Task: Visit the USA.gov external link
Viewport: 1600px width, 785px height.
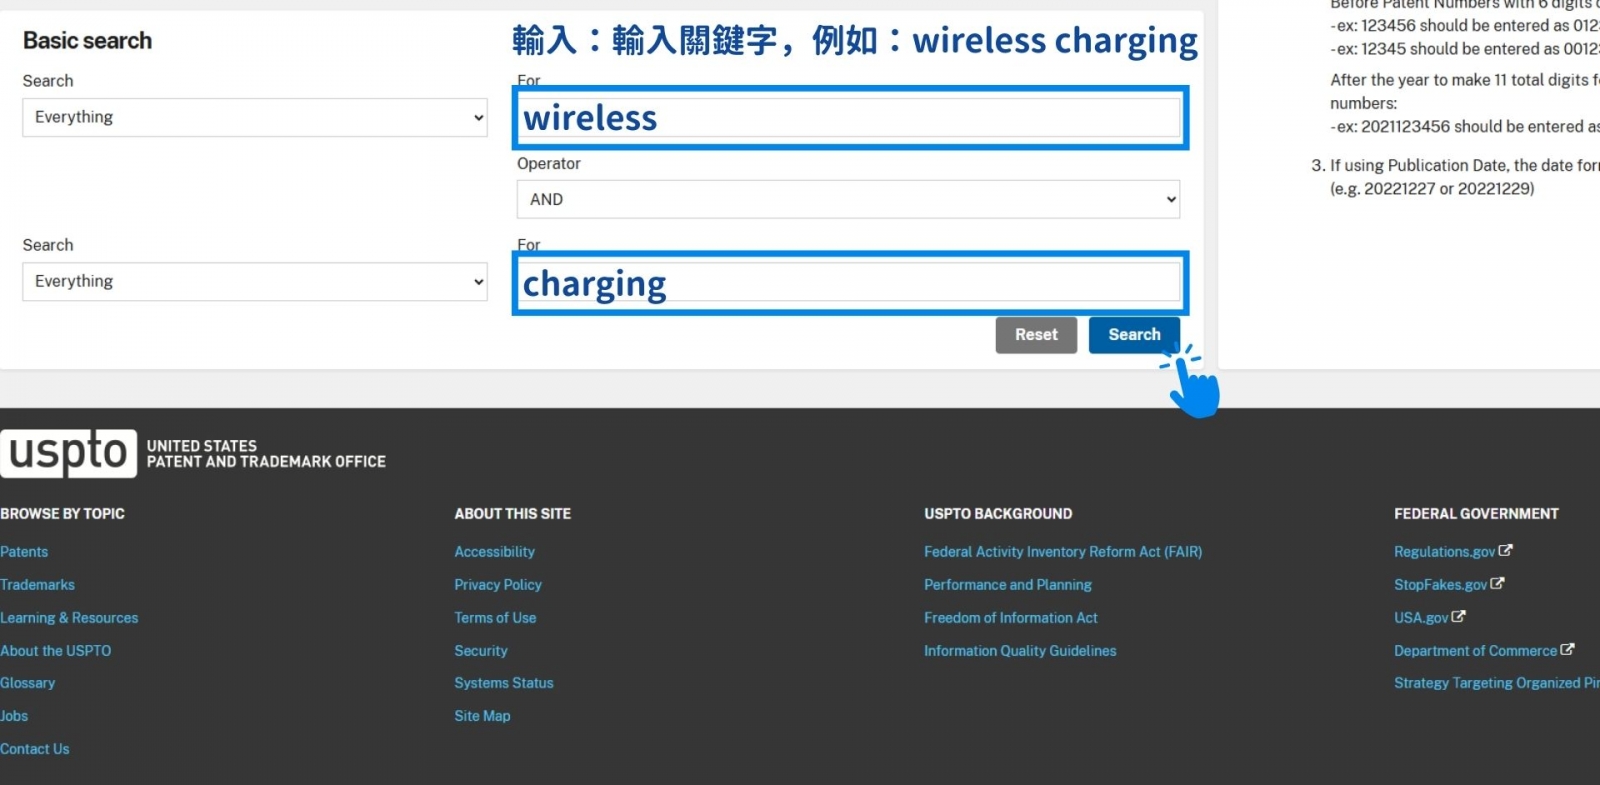Action: [1421, 618]
